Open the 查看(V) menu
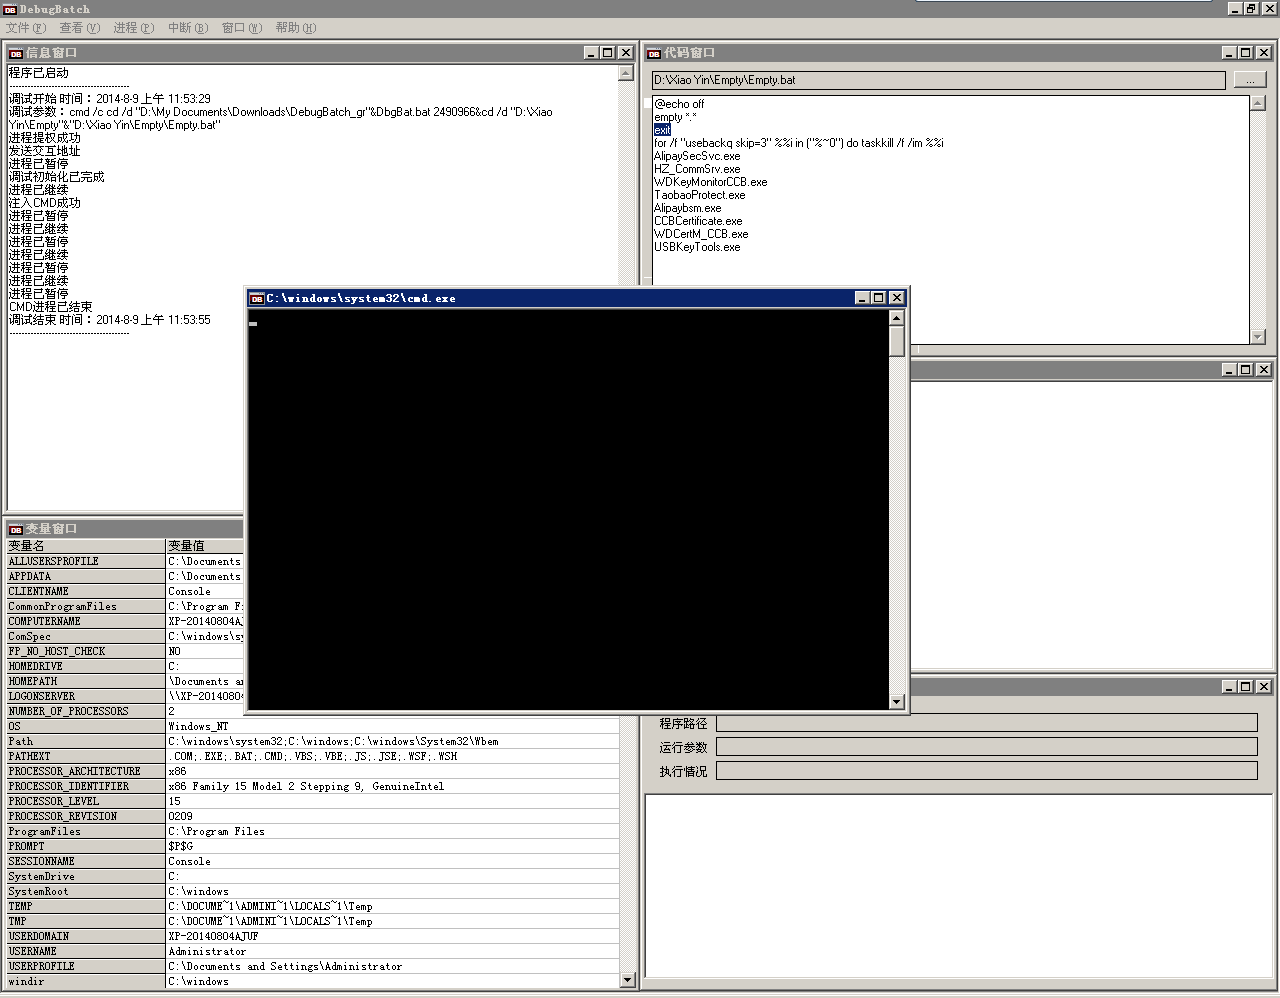The image size is (1280, 998). coord(80,28)
